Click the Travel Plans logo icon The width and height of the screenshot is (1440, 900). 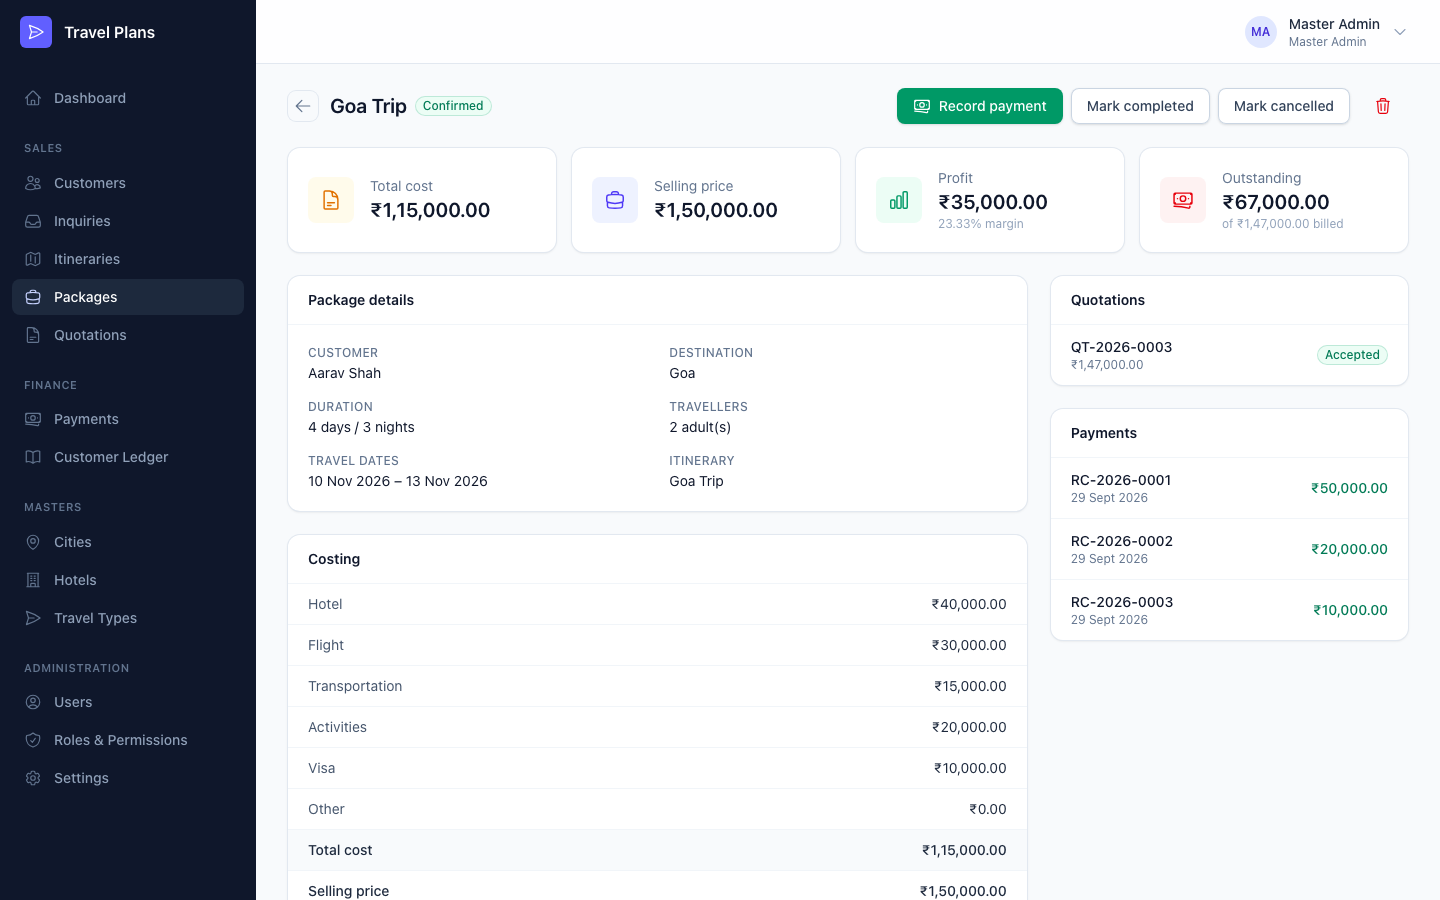pos(36,32)
